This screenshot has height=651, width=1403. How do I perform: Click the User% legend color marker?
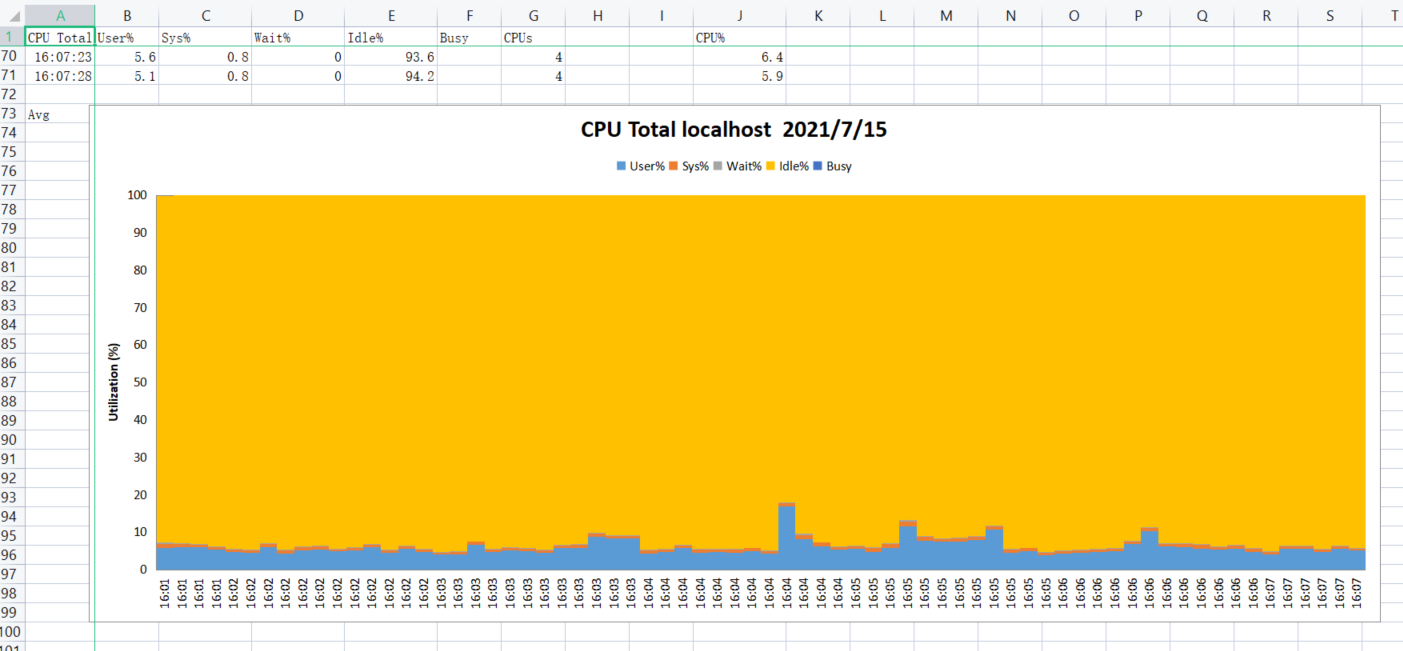[622, 167]
